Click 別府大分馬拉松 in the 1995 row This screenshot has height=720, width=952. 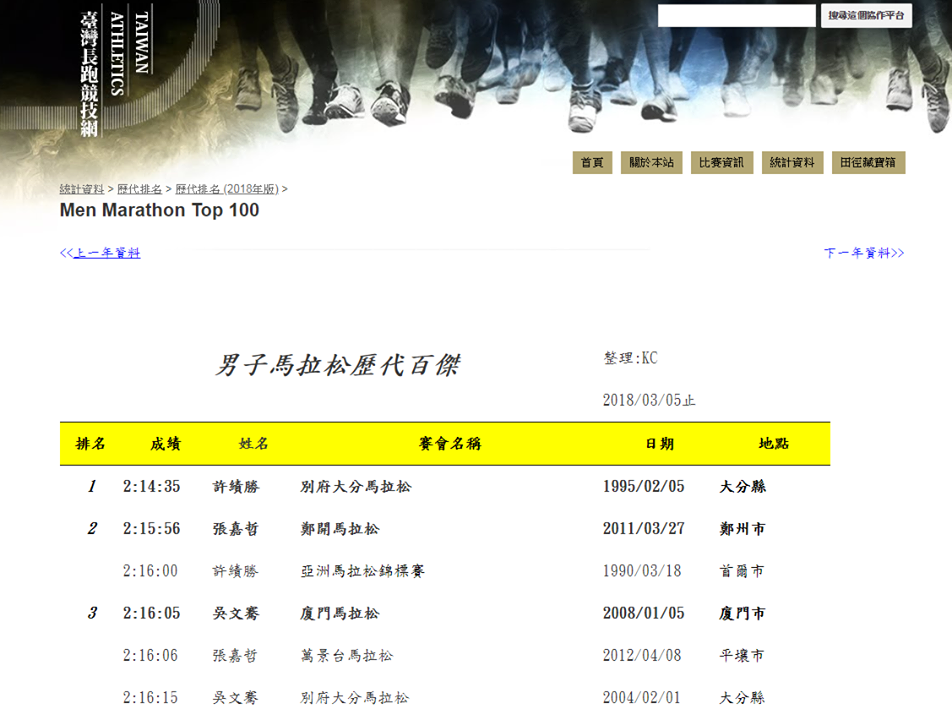[356, 486]
